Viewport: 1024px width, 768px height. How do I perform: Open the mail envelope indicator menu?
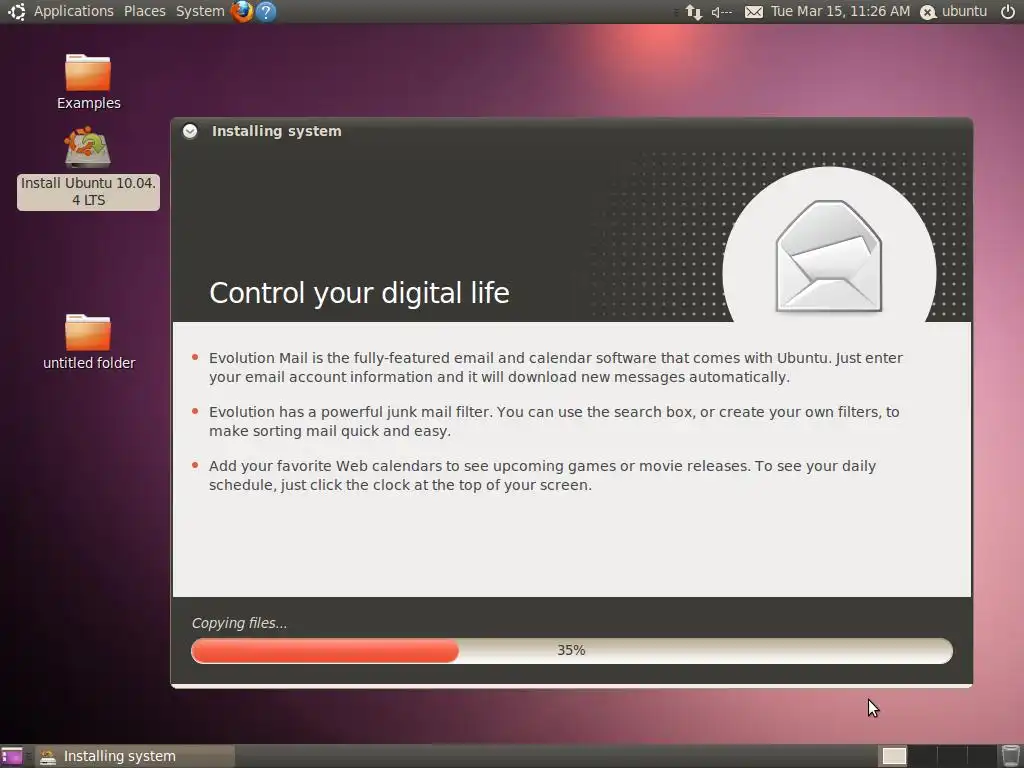click(754, 12)
